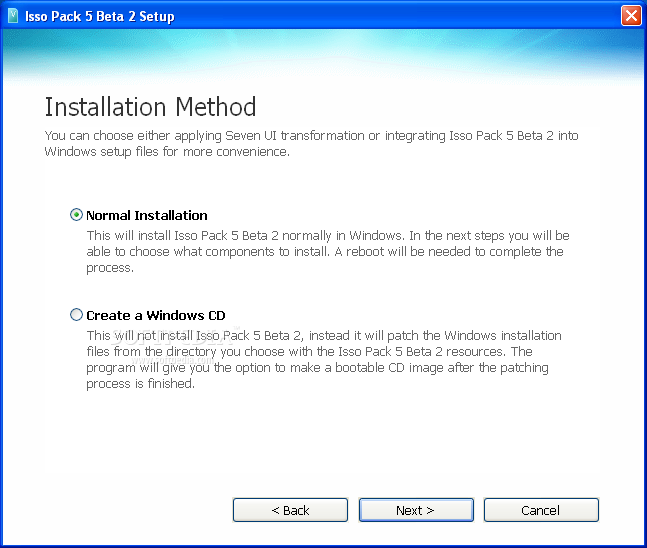Viewport: 647px width, 548px height.
Task: Choose the Create a Windows CD option
Action: coord(76,315)
